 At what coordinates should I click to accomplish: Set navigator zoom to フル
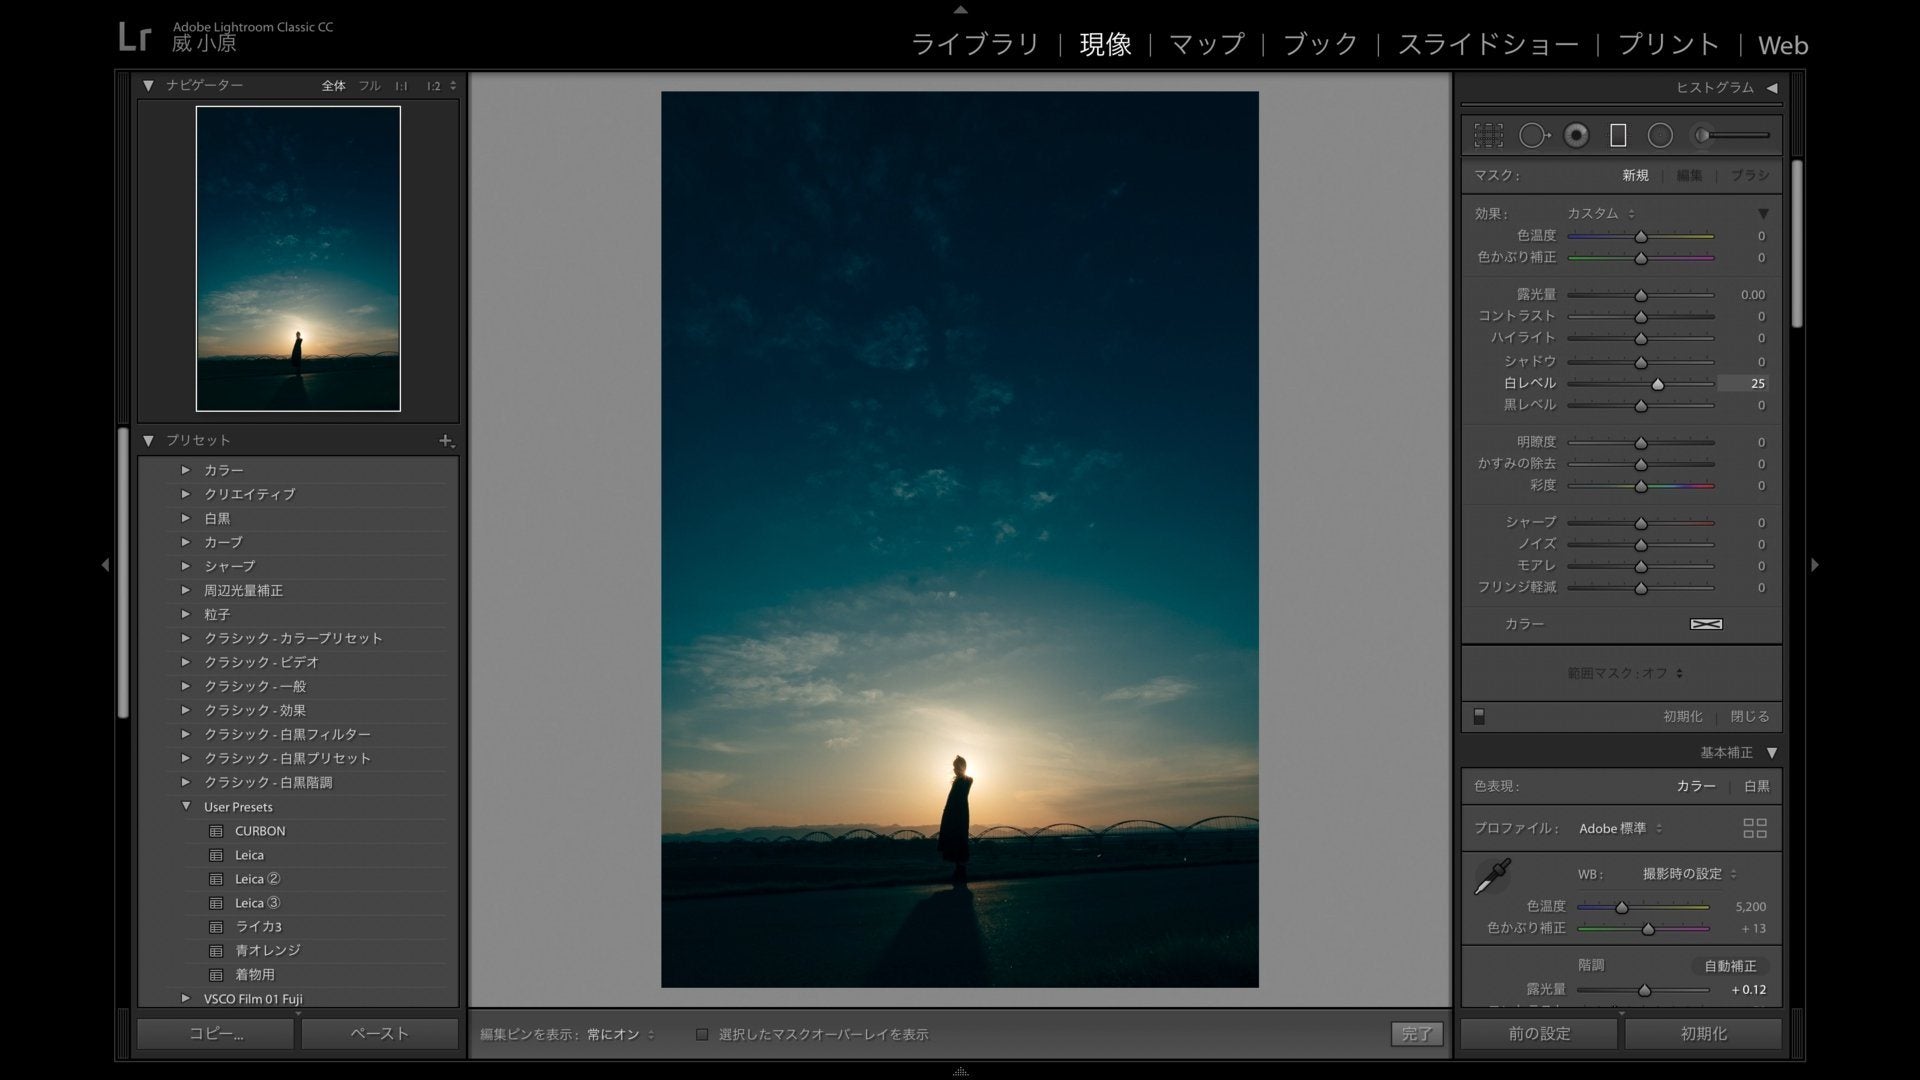[370, 86]
